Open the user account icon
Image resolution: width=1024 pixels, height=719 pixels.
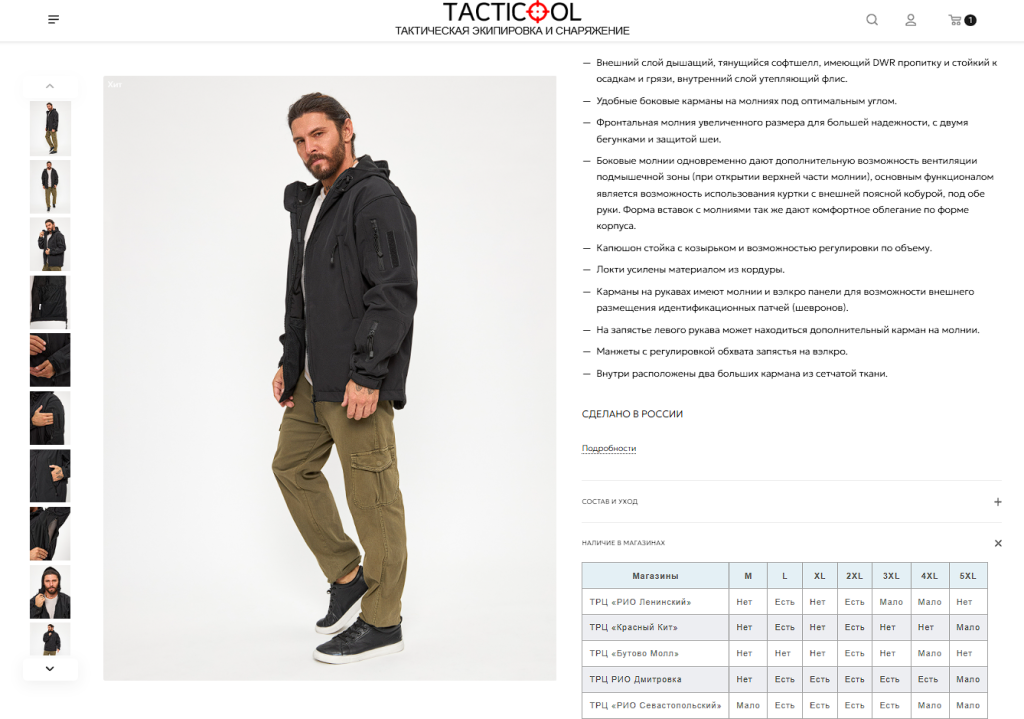click(910, 20)
